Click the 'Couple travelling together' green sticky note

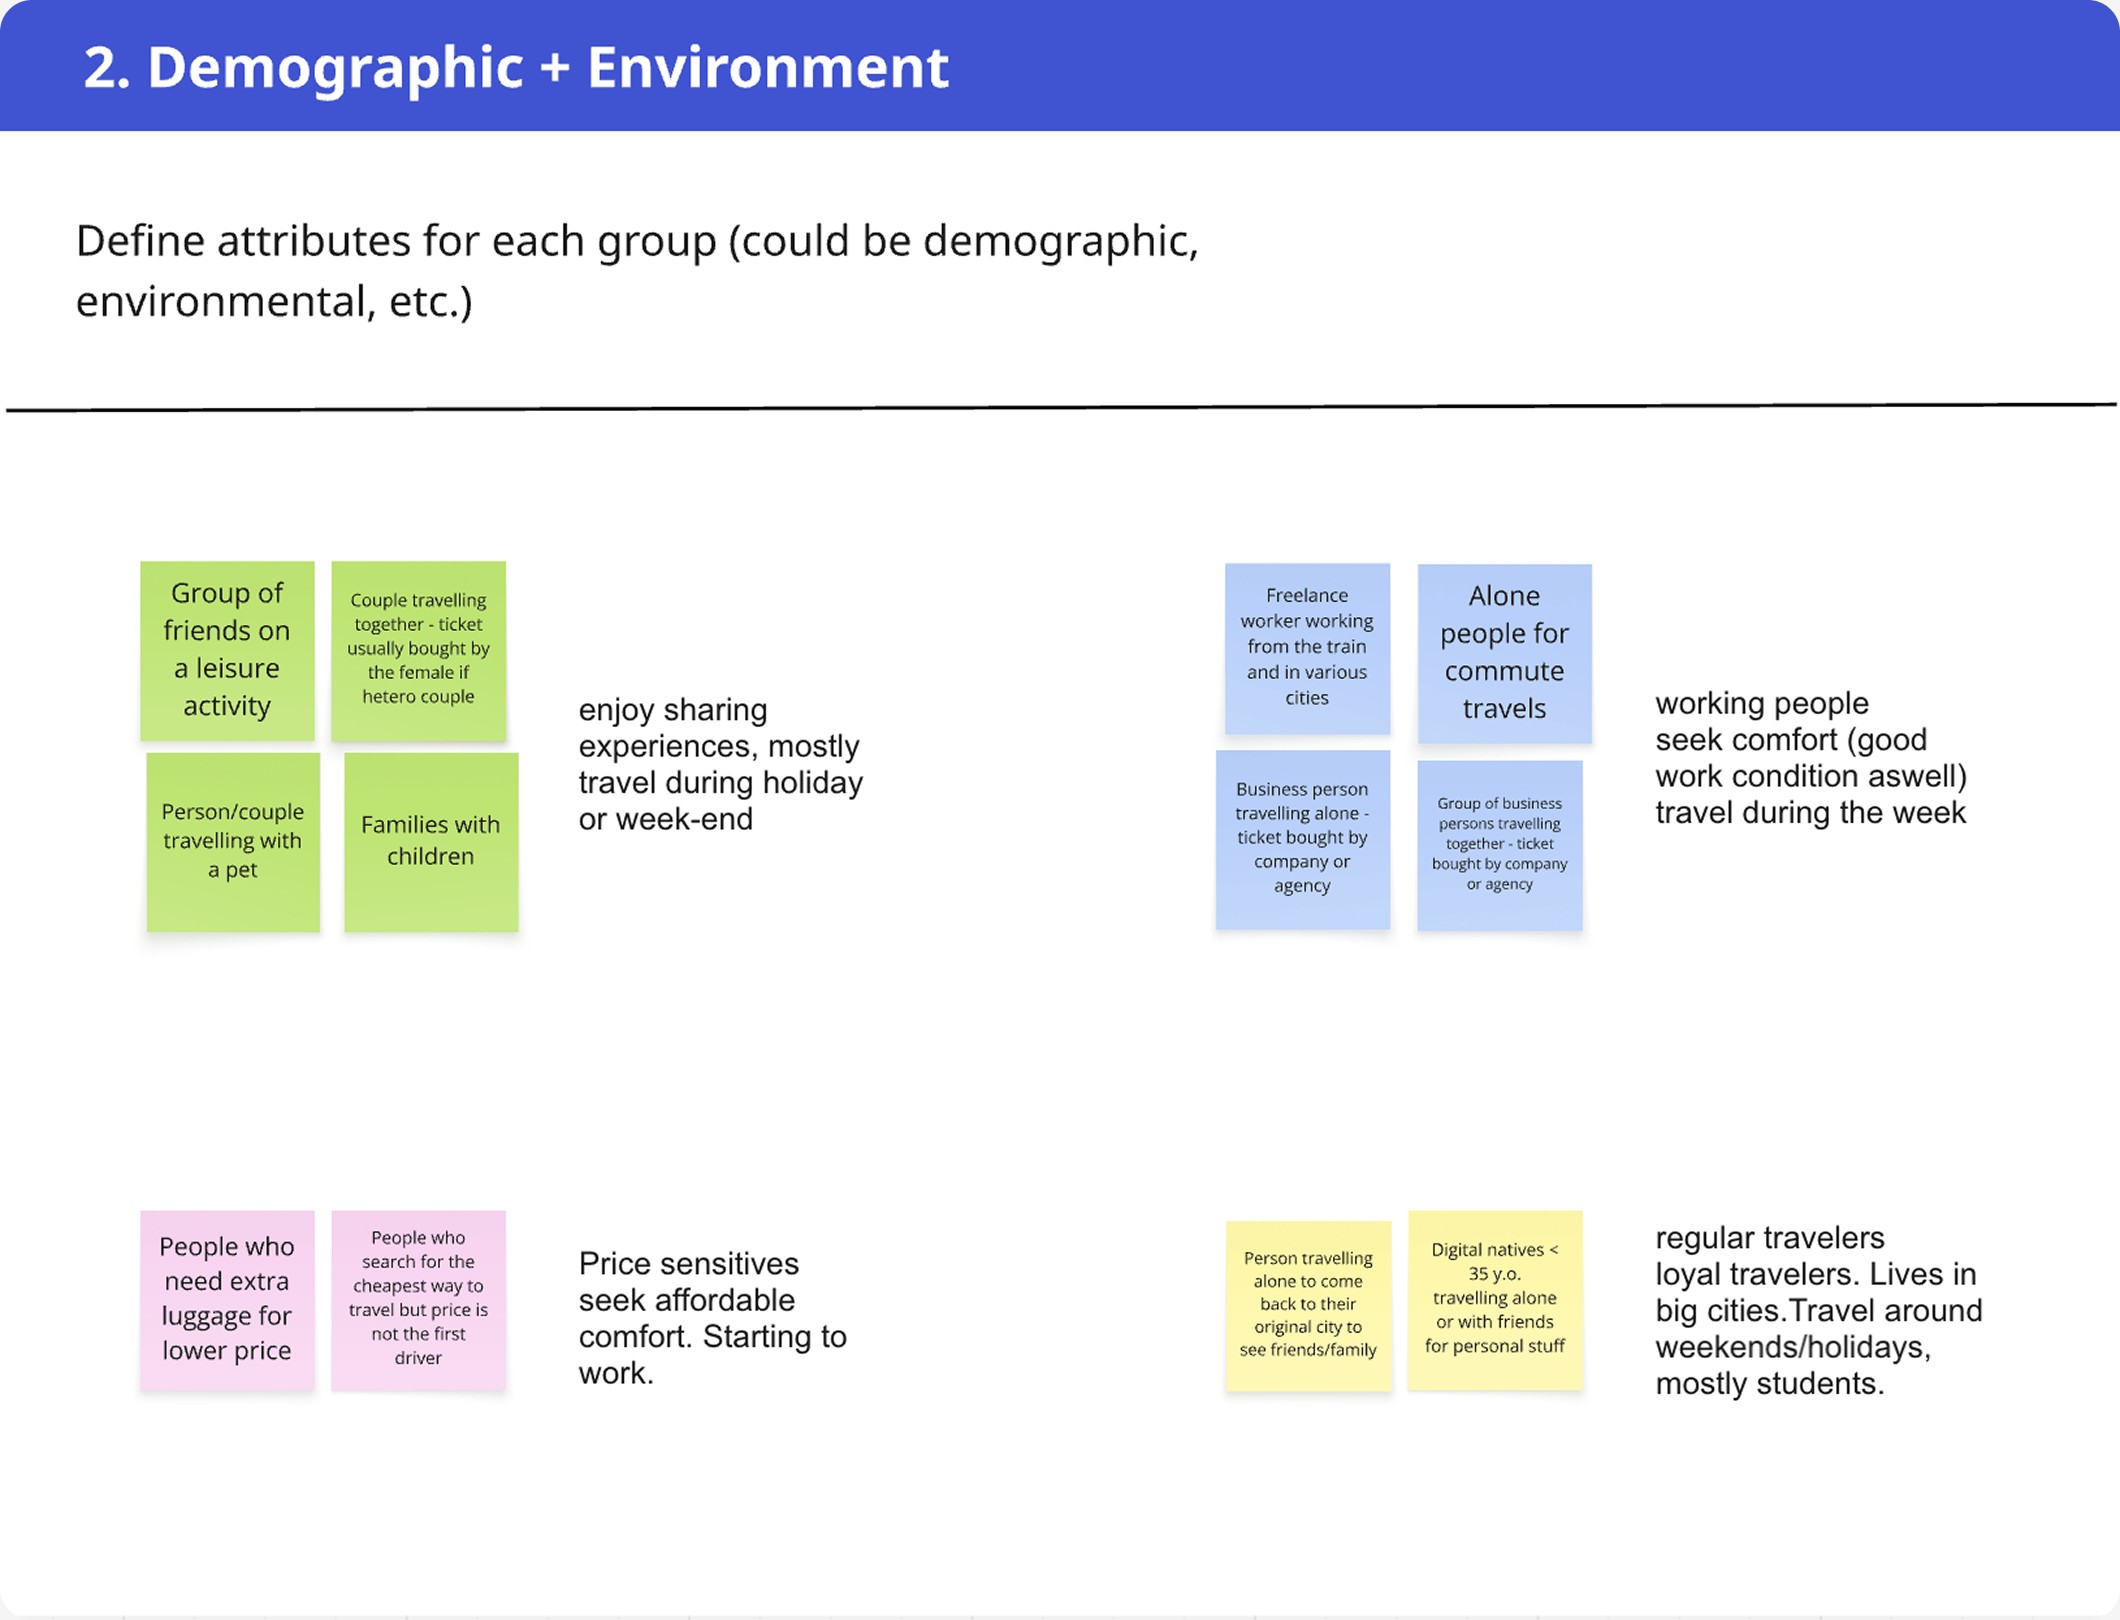418,650
